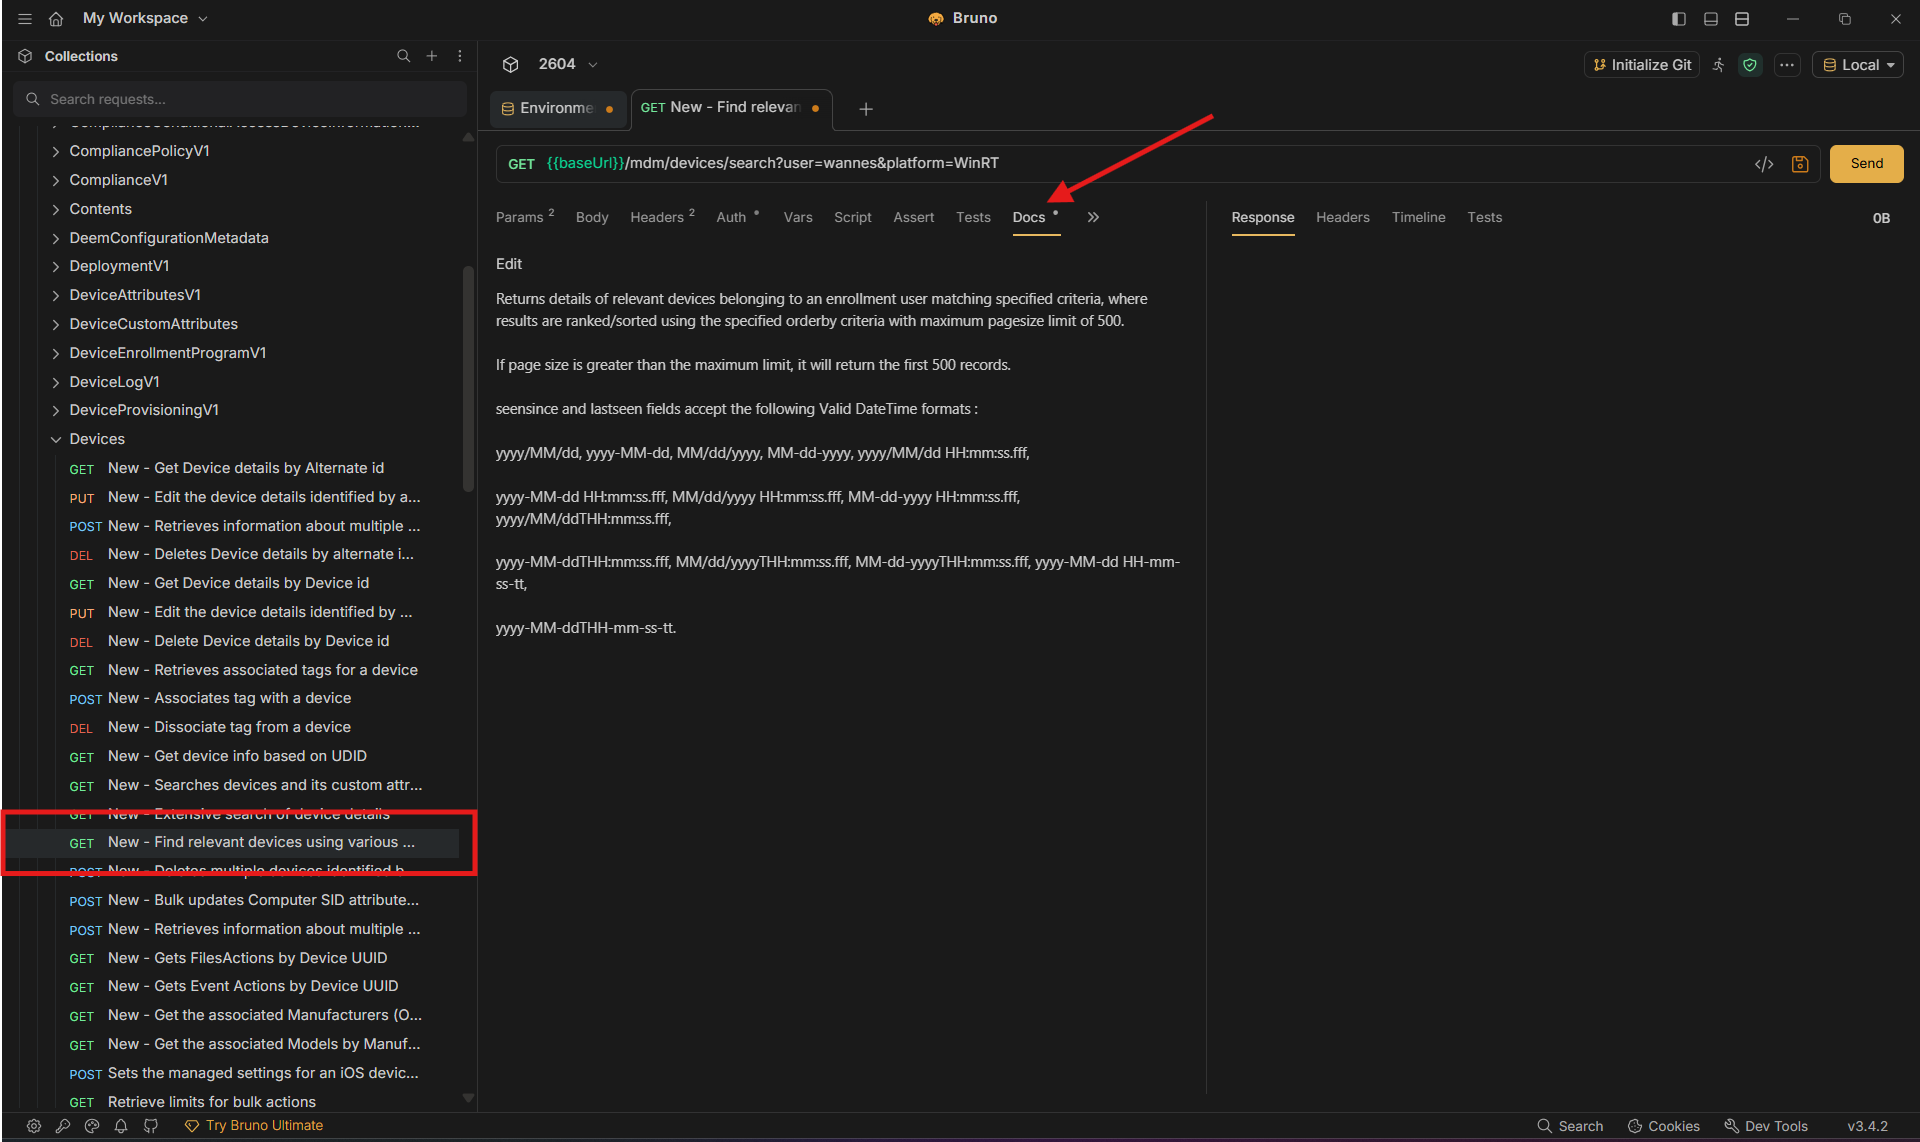The image size is (1920, 1142).
Task: Open the Auth tab
Action: [738, 217]
